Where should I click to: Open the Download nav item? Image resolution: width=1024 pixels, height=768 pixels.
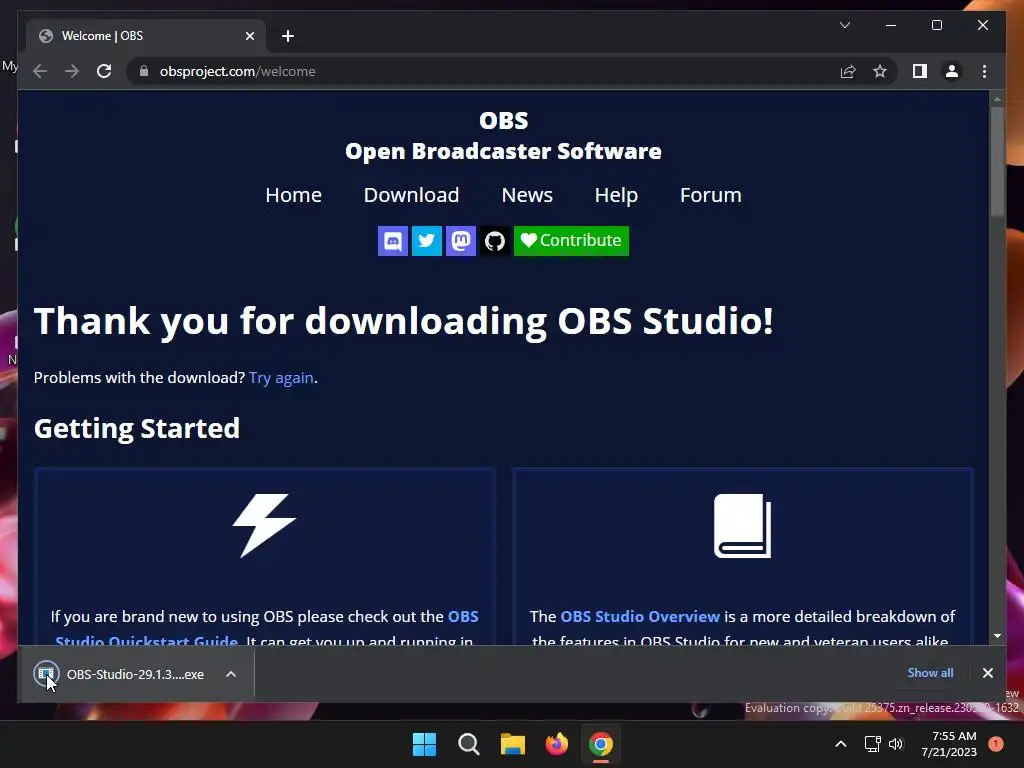[x=411, y=195]
